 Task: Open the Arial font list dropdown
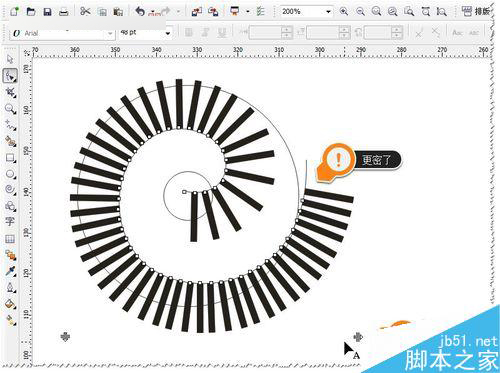[110, 33]
